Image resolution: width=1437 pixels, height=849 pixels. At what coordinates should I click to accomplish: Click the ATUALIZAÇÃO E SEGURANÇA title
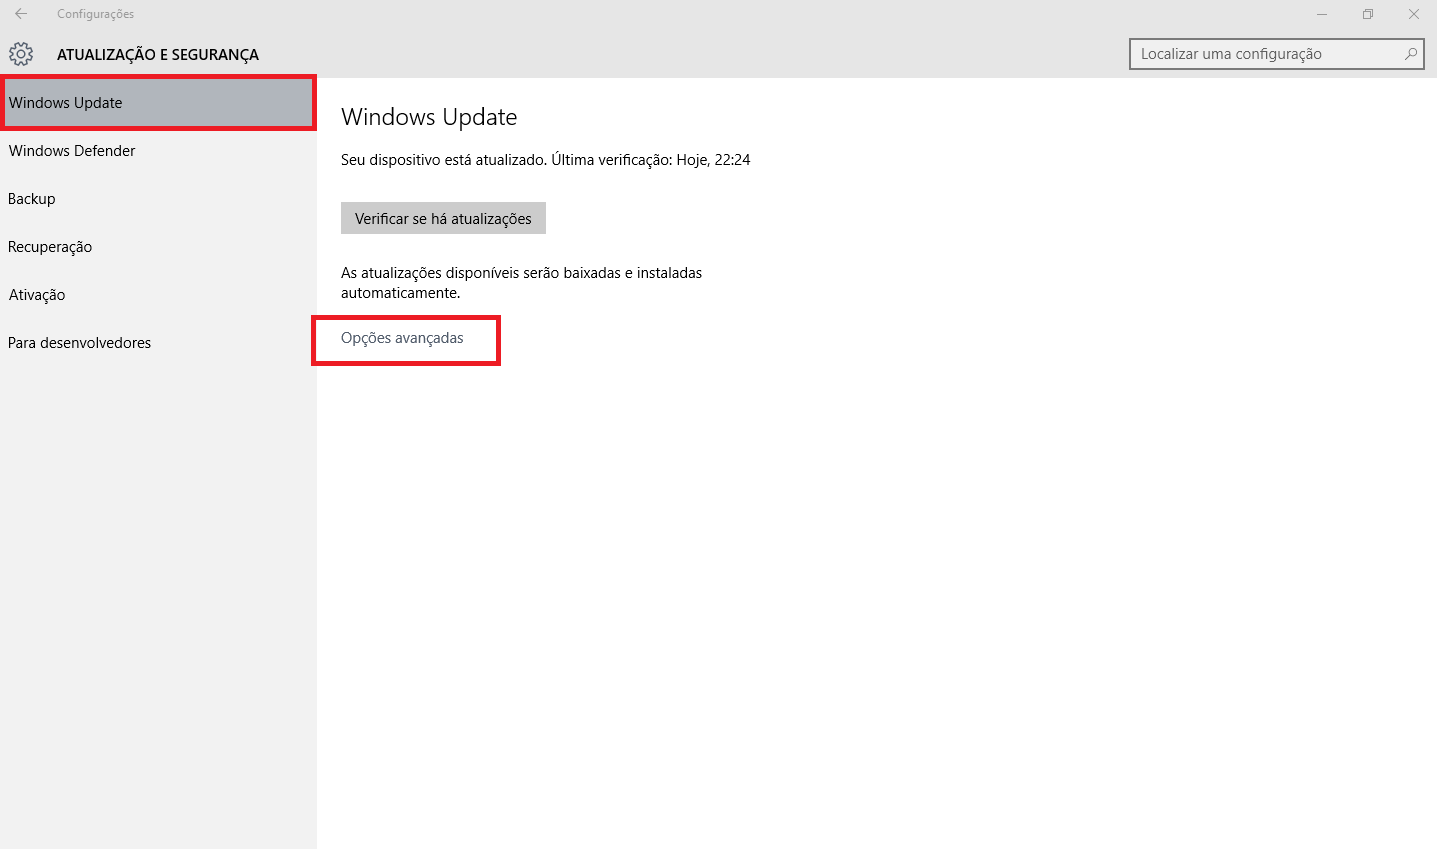click(x=158, y=55)
